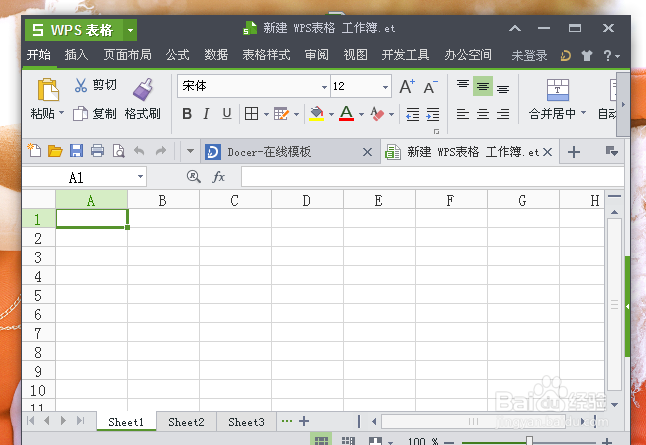This screenshot has width=646, height=445.
Task: Click the decrease indent icon
Action: coord(412,114)
